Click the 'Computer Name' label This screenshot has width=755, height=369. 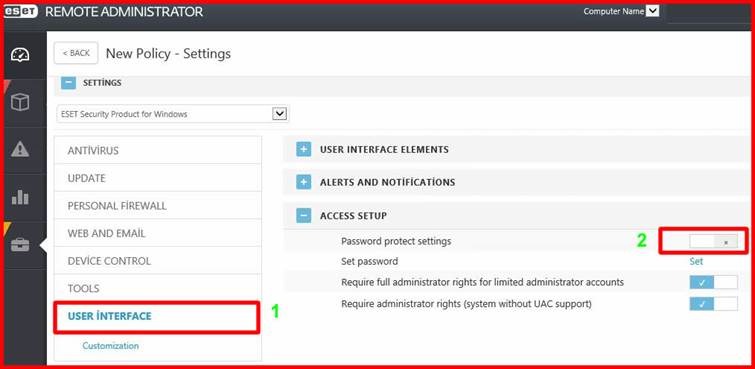pyautogui.click(x=613, y=11)
